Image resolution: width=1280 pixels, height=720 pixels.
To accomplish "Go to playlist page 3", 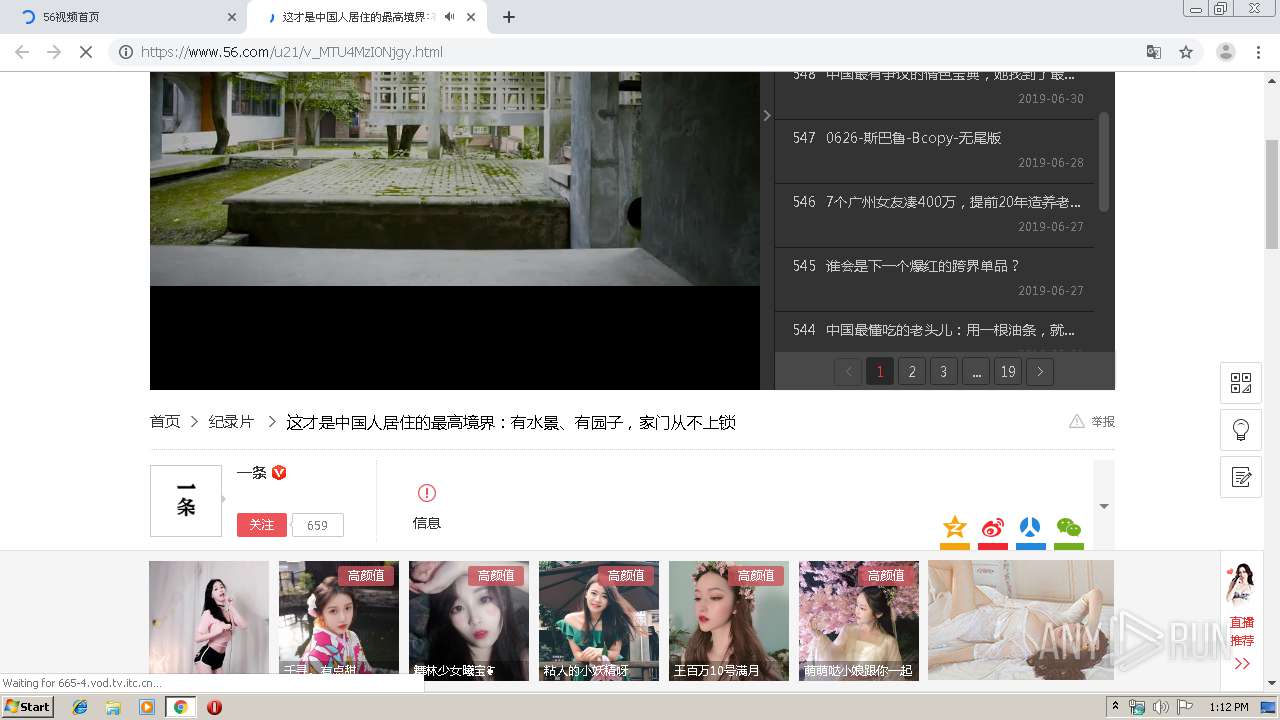I will 944,372.
